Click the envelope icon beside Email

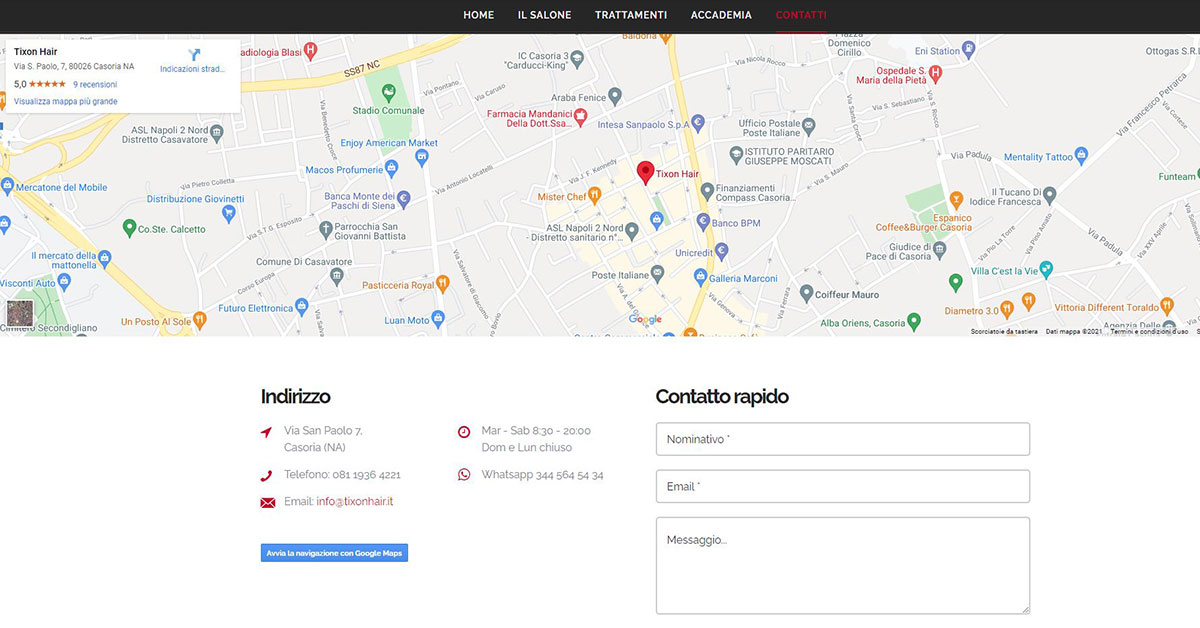pos(267,502)
